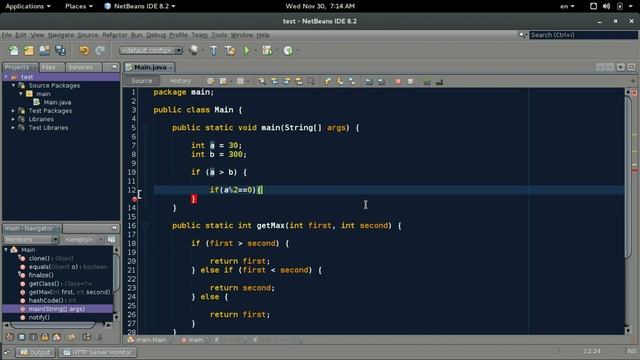Screen dimensions: 640x360
Task: Click the Build Project hammer icon
Action: (x=213, y=51)
